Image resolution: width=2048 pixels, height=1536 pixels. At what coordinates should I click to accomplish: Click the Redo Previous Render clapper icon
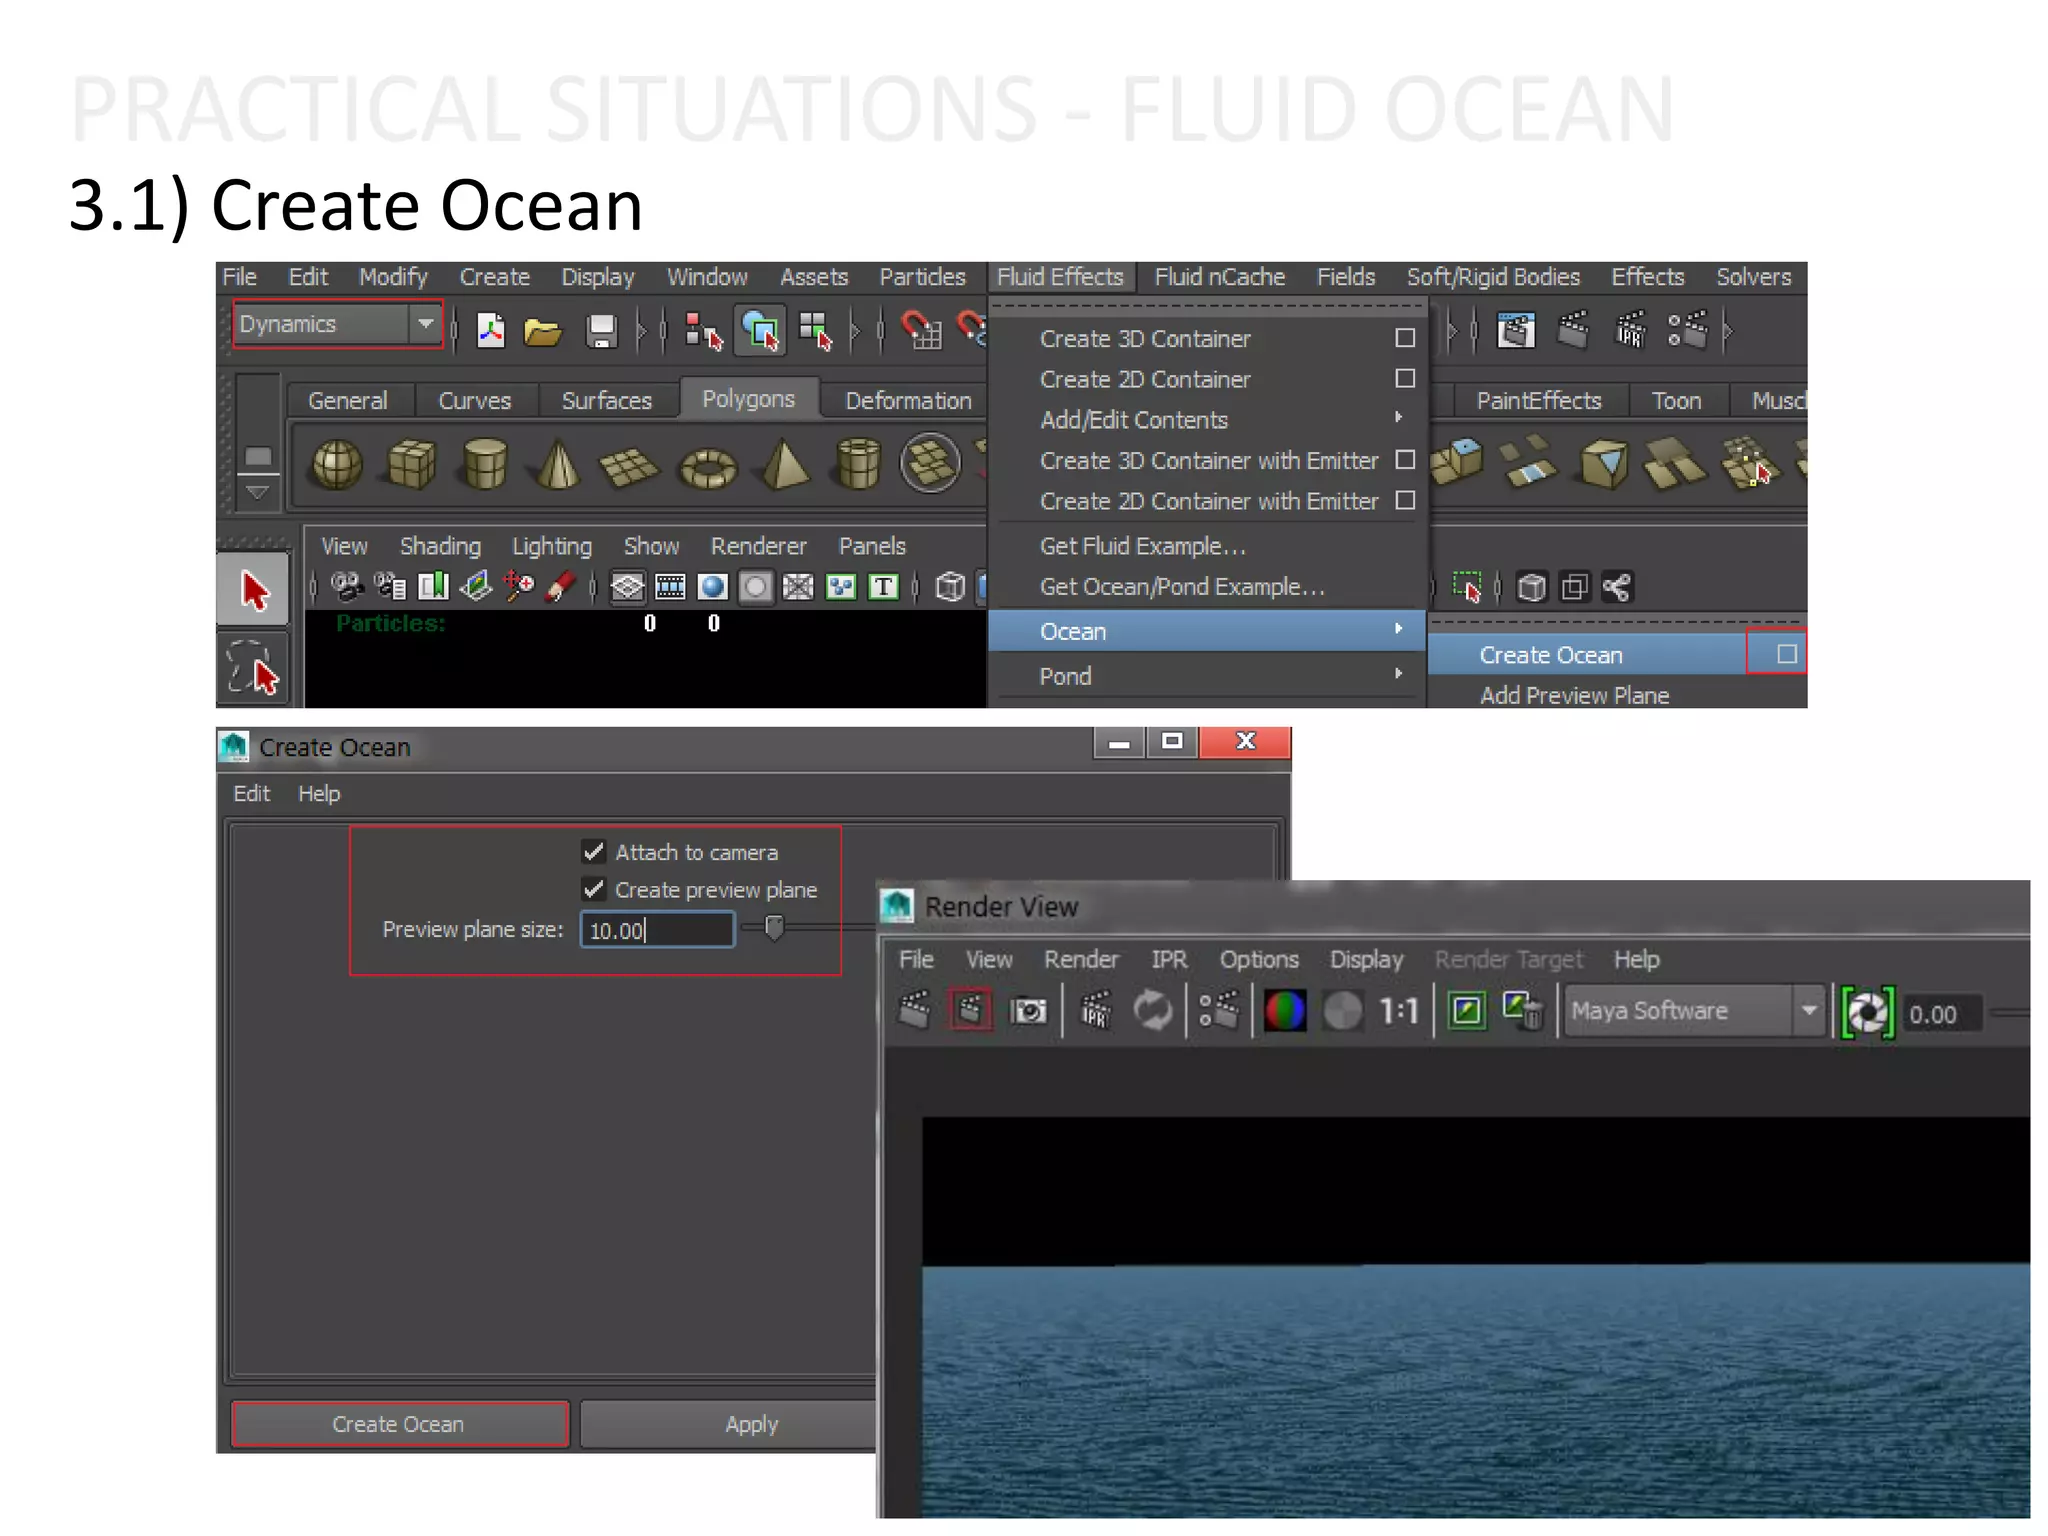[x=914, y=1010]
